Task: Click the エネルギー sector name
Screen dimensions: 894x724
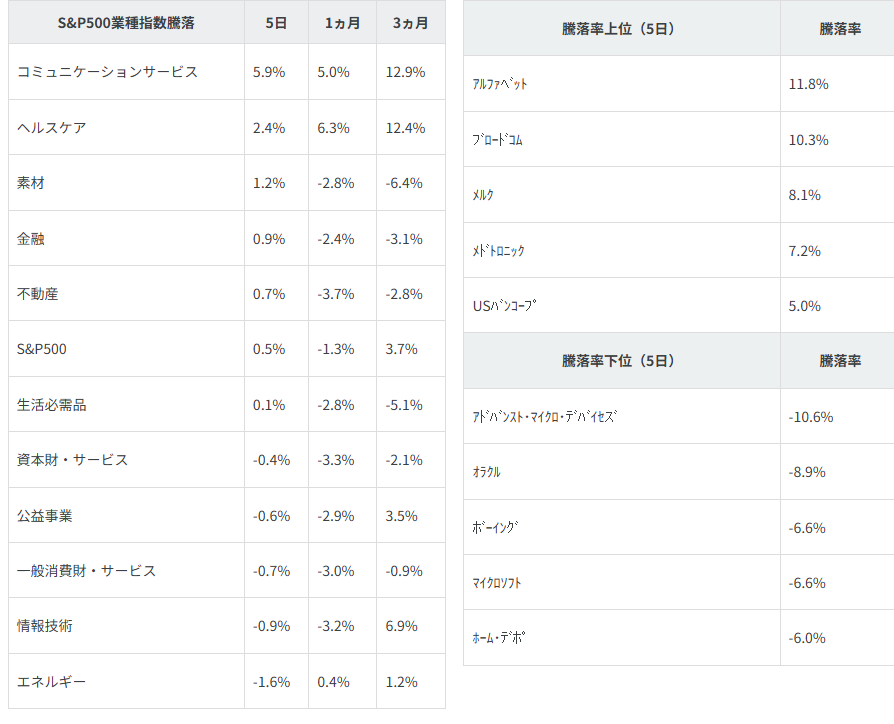Action: pyautogui.click(x=52, y=682)
